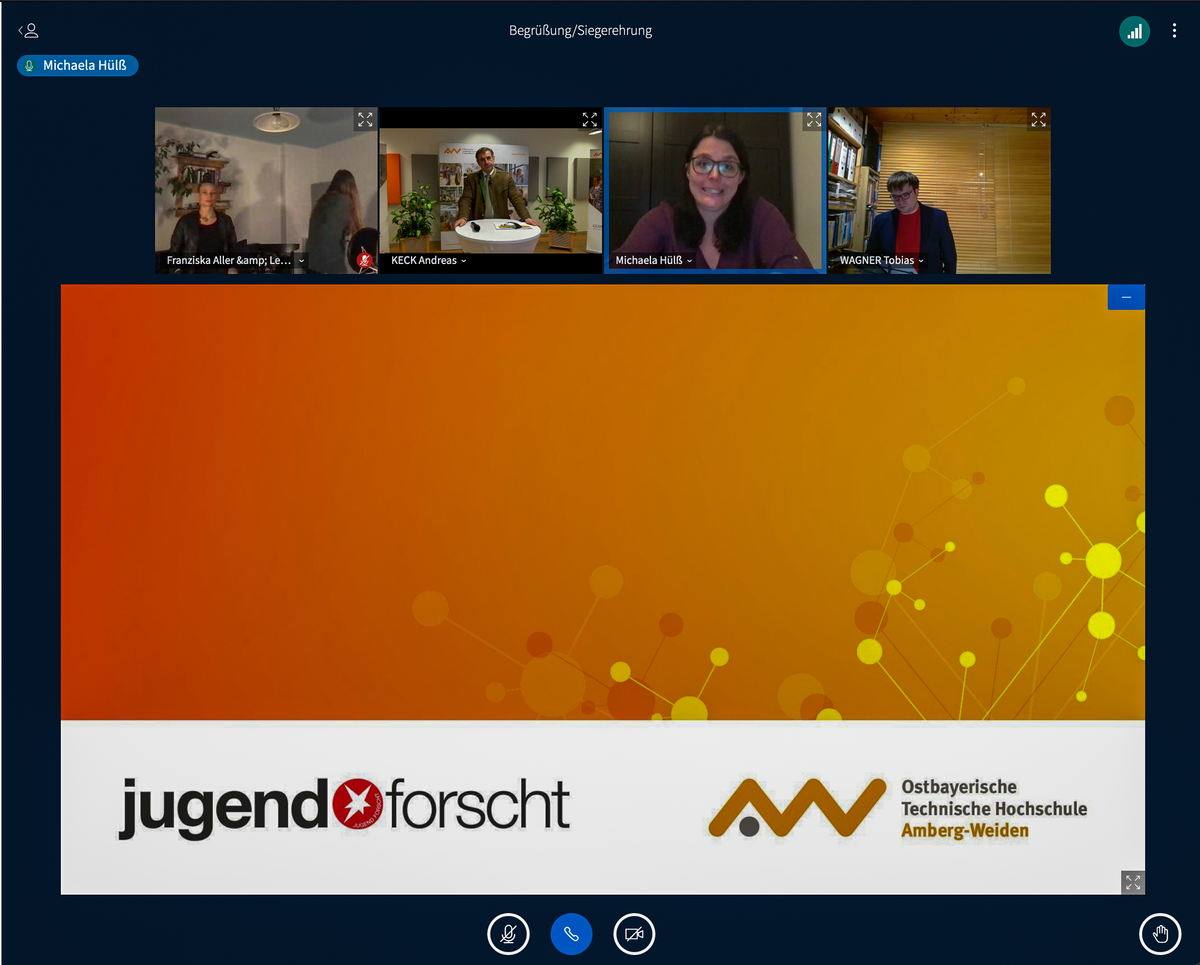Click the Jugend forscht logo on slide

pos(345,808)
